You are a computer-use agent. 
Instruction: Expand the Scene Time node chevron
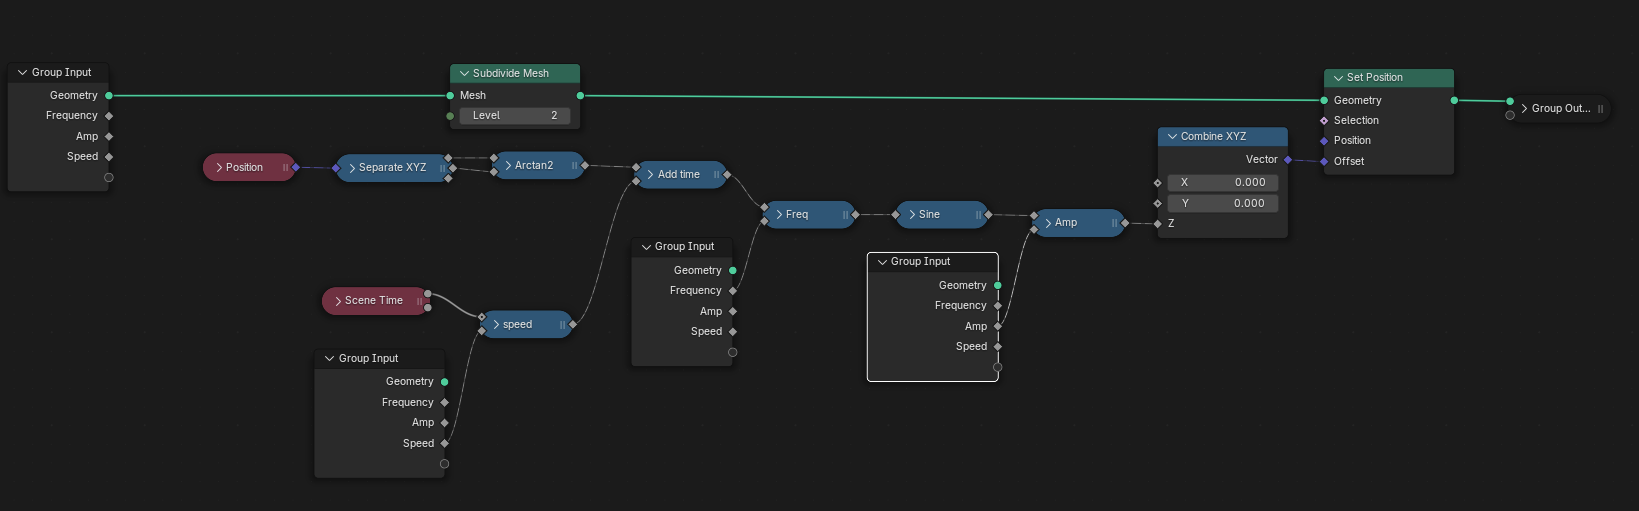pos(338,301)
